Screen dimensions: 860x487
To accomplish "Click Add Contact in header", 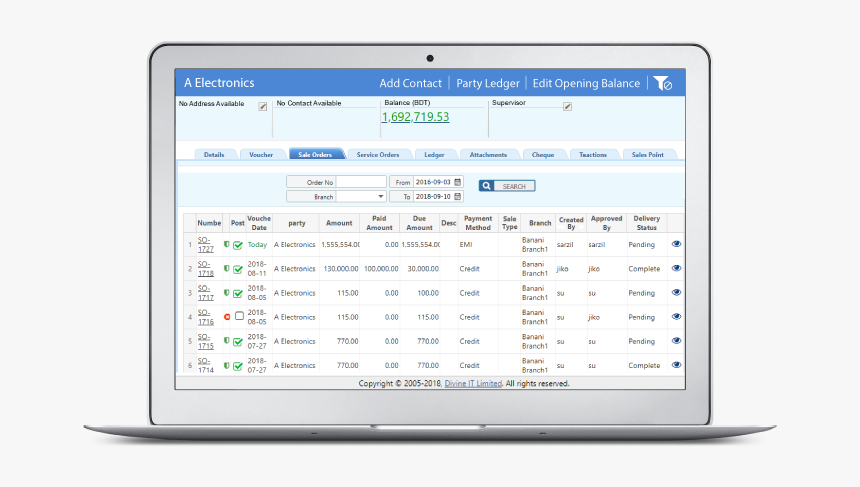I will coord(410,83).
